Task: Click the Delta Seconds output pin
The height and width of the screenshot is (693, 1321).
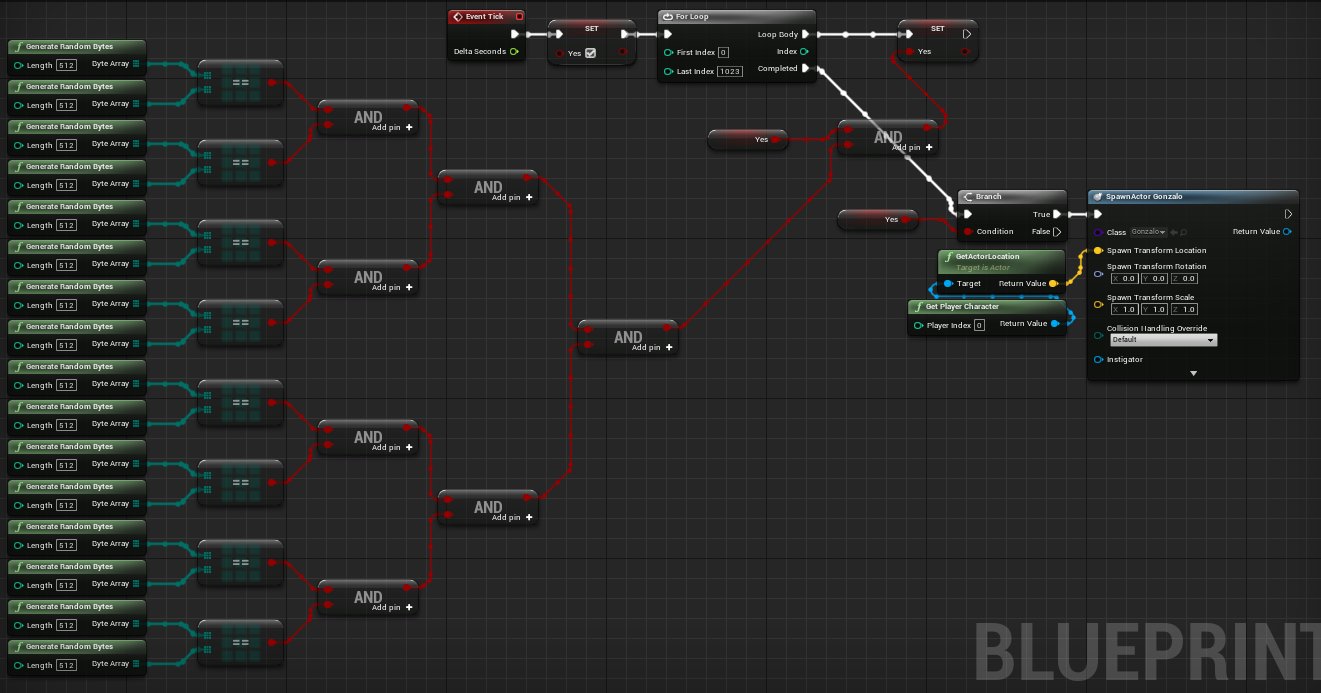Action: pos(514,51)
